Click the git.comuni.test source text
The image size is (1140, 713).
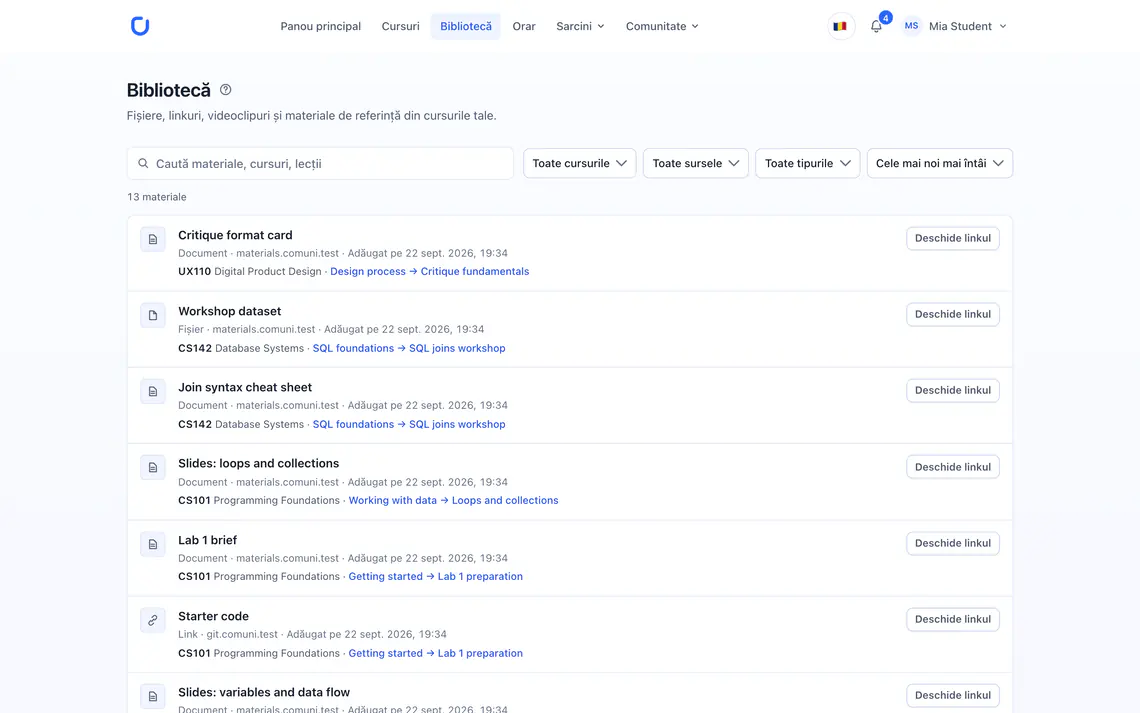click(x=242, y=635)
